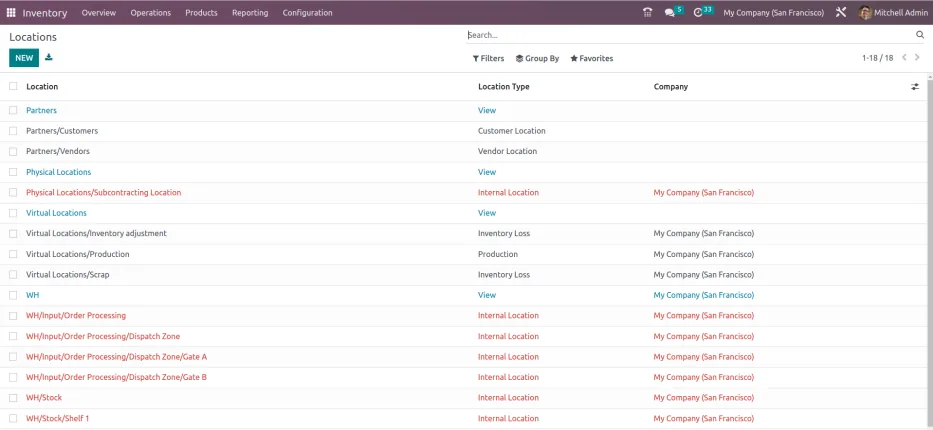This screenshot has height=430, width=933.
Task: Open the Partners location record
Action: [x=42, y=110]
